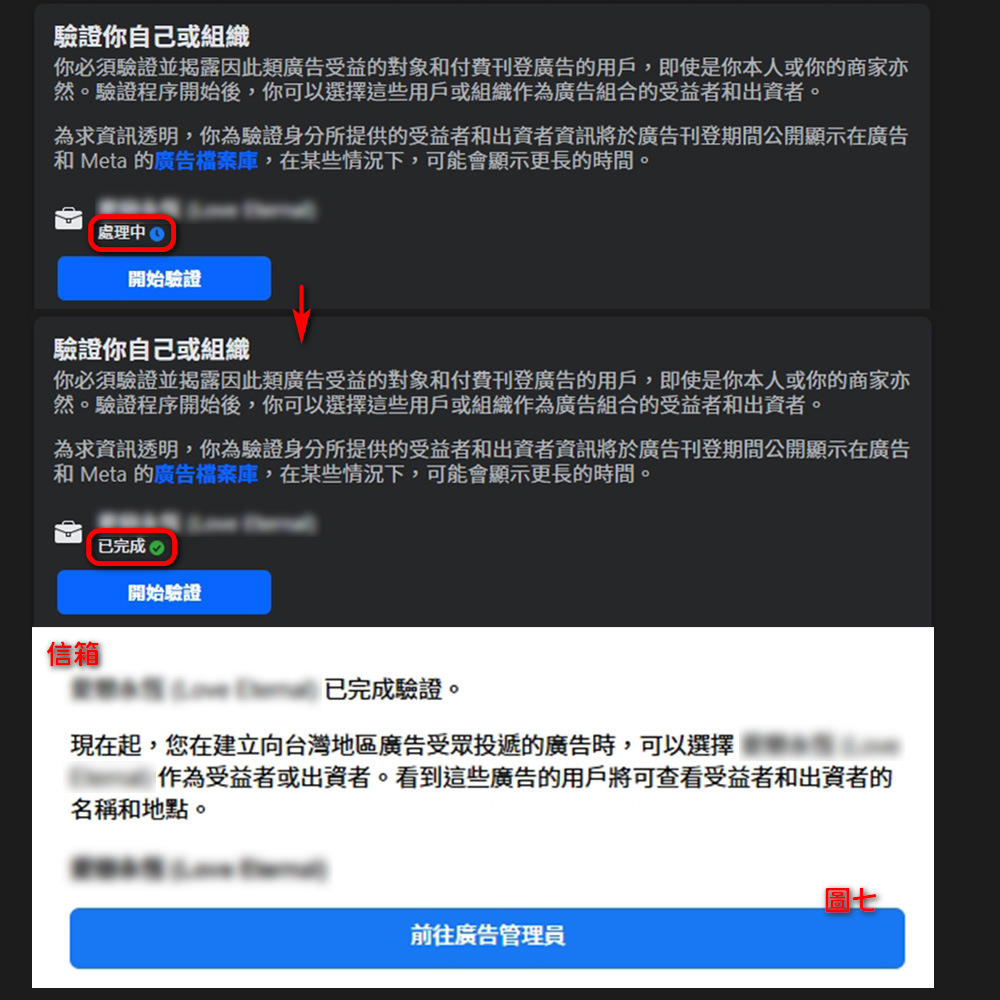Open 廣告檔案庫 link in the lower panel

(x=205, y=474)
